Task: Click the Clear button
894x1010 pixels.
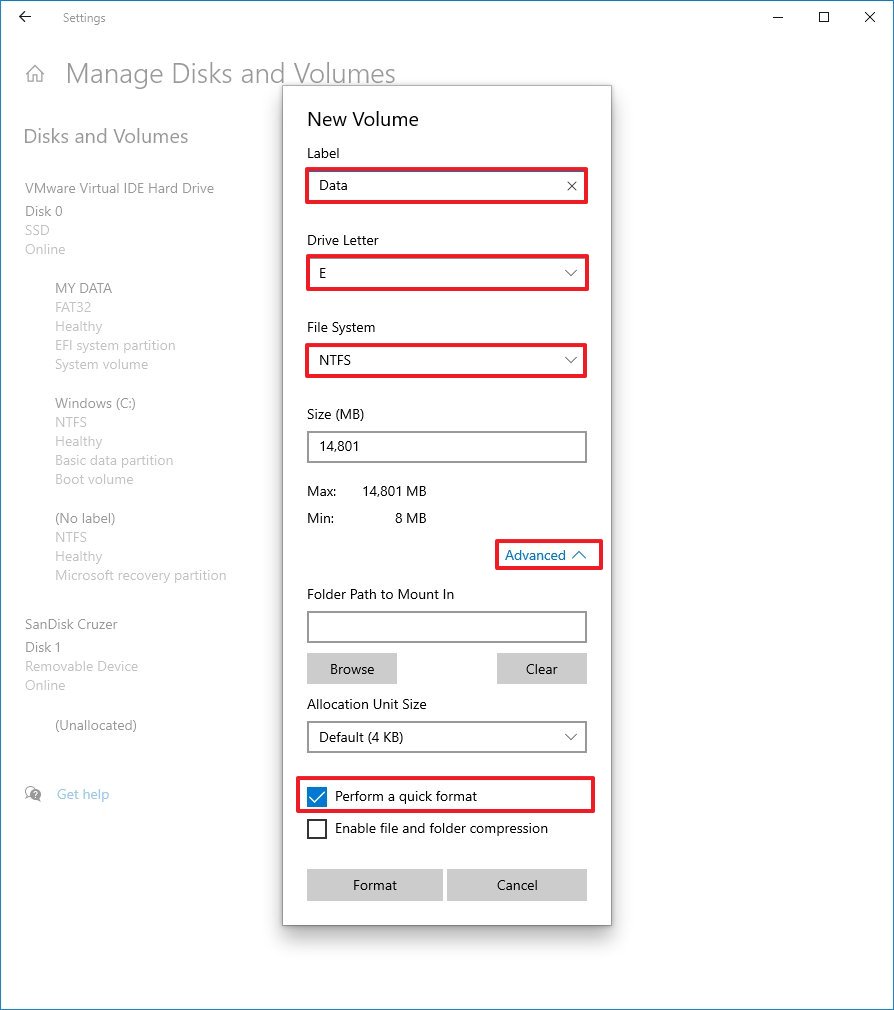Action: tap(541, 669)
